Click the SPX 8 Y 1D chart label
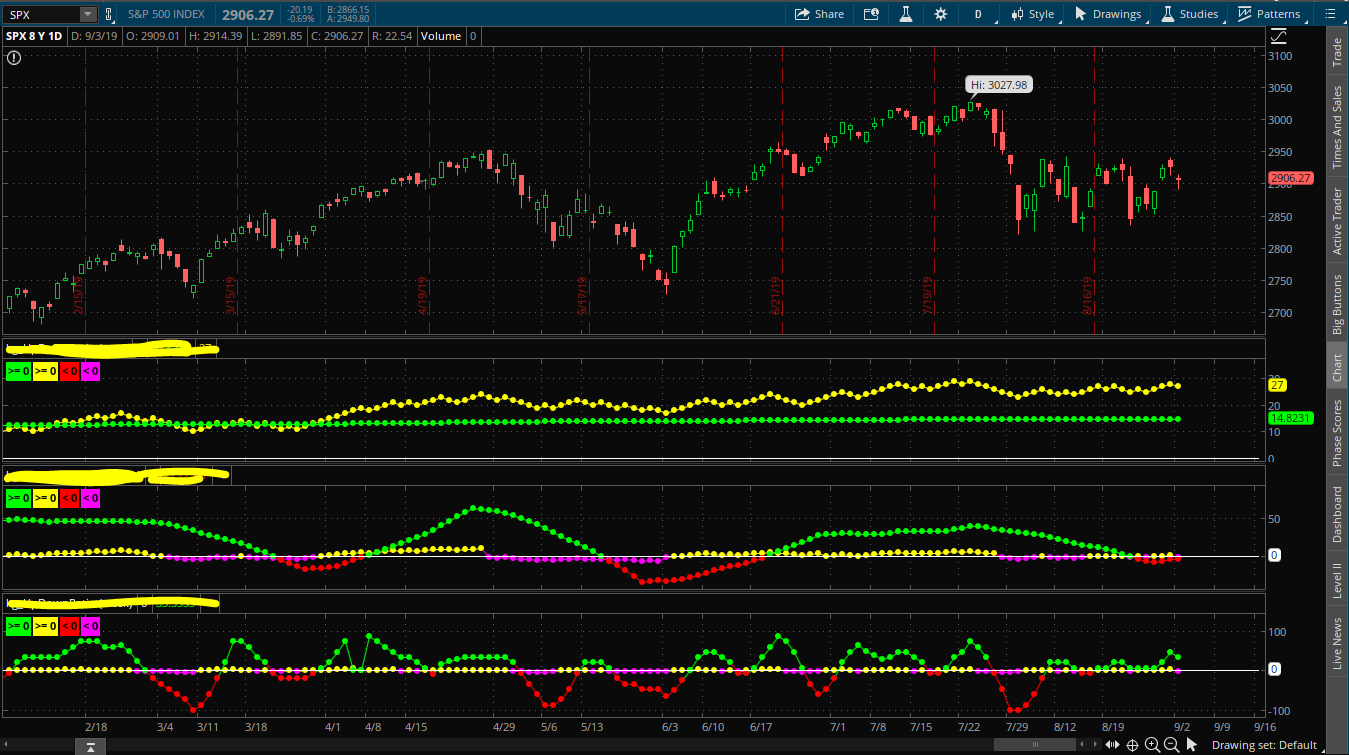 (x=34, y=36)
